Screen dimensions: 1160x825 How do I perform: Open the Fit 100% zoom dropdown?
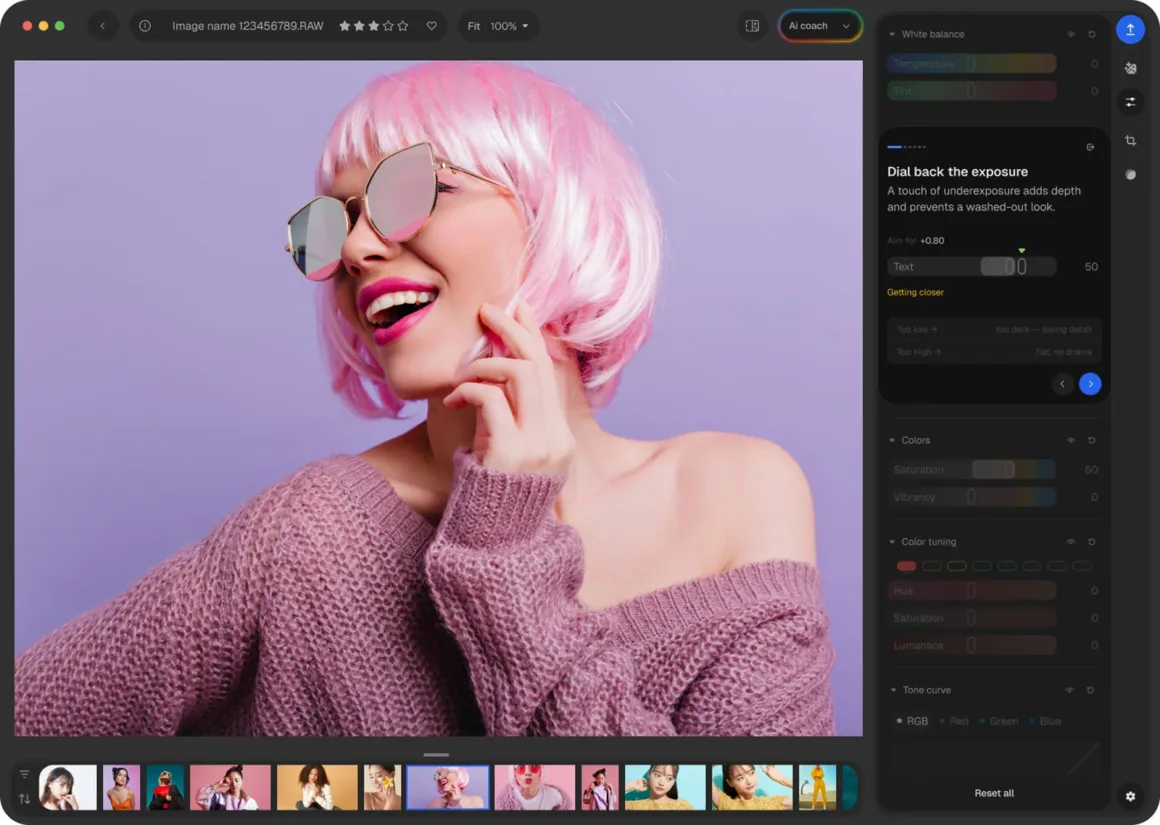[x=498, y=26]
